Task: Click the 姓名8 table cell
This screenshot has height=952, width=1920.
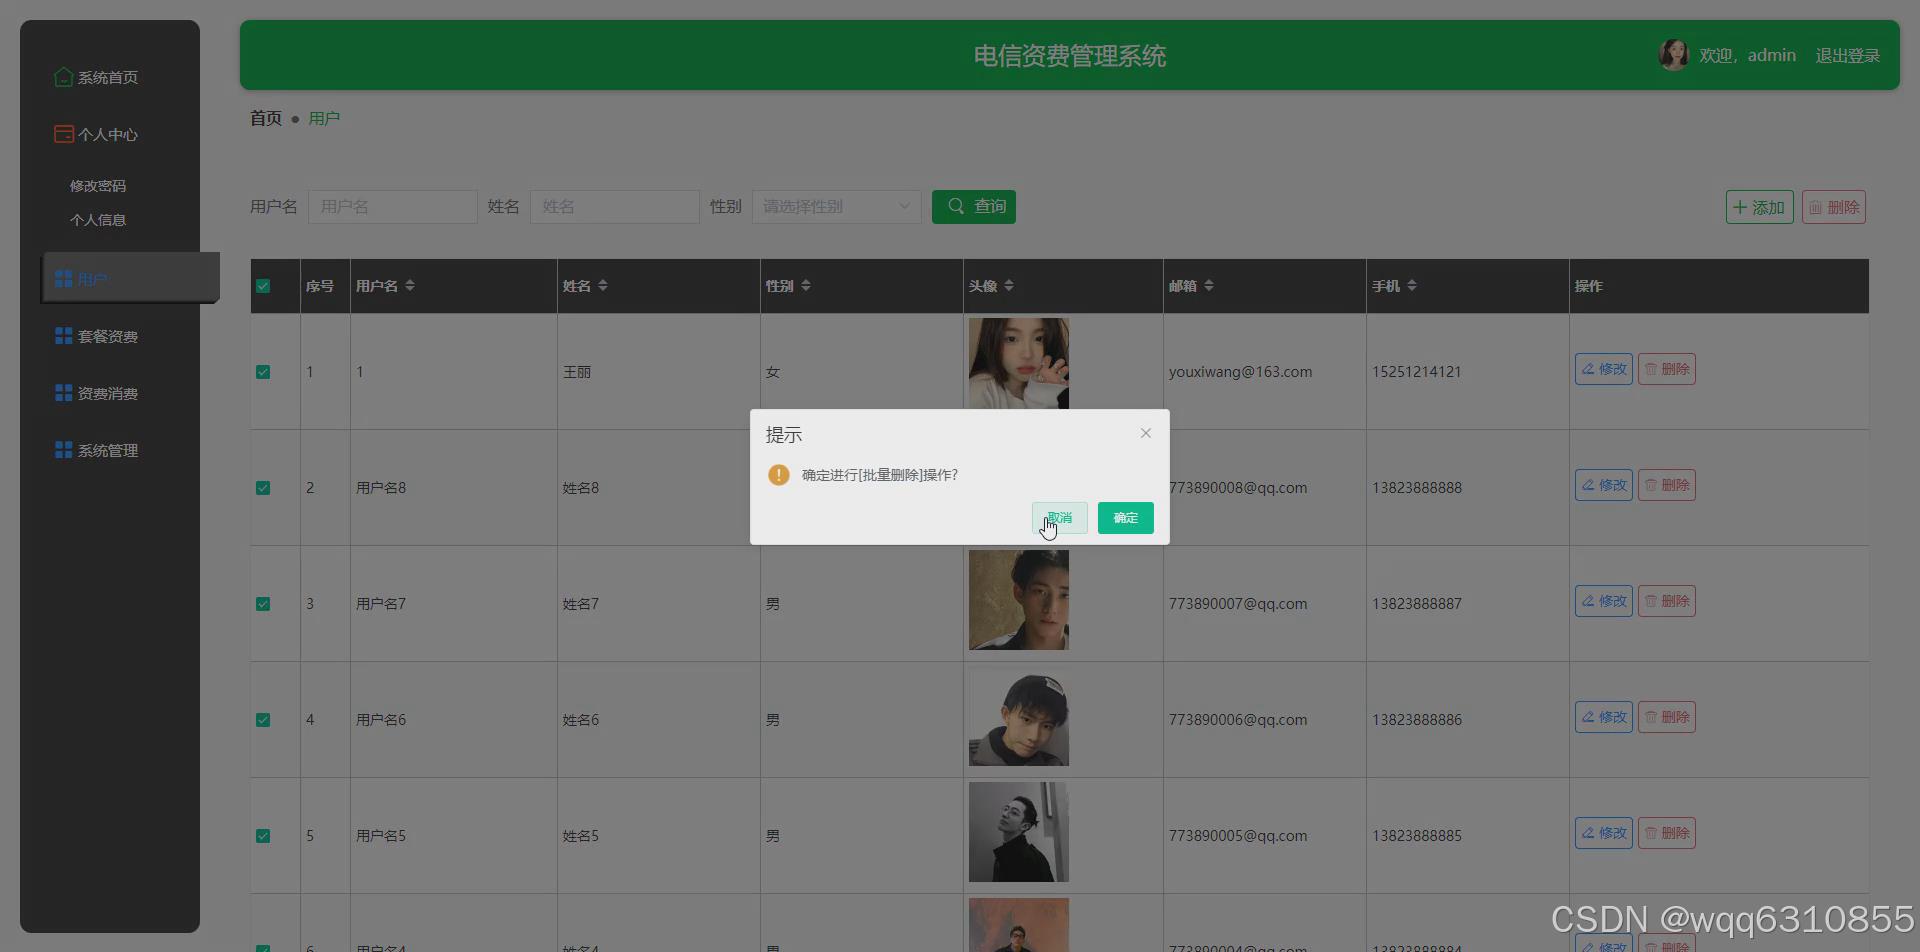Action: tap(581, 488)
